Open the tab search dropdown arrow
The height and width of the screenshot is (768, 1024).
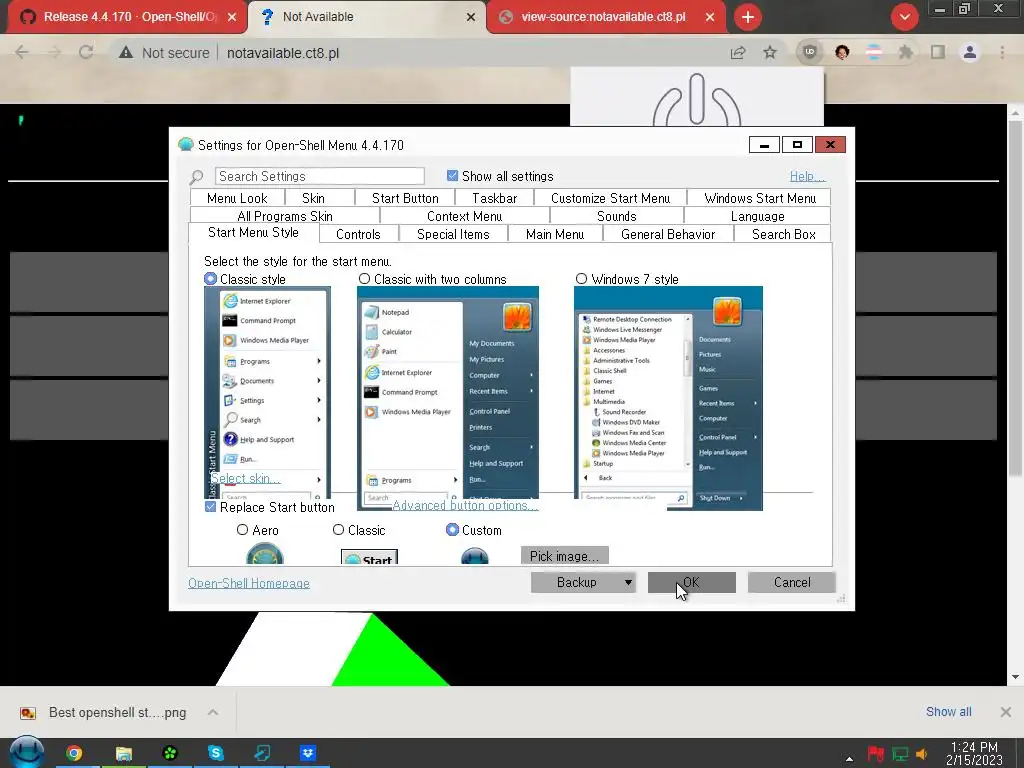pyautogui.click(x=904, y=17)
